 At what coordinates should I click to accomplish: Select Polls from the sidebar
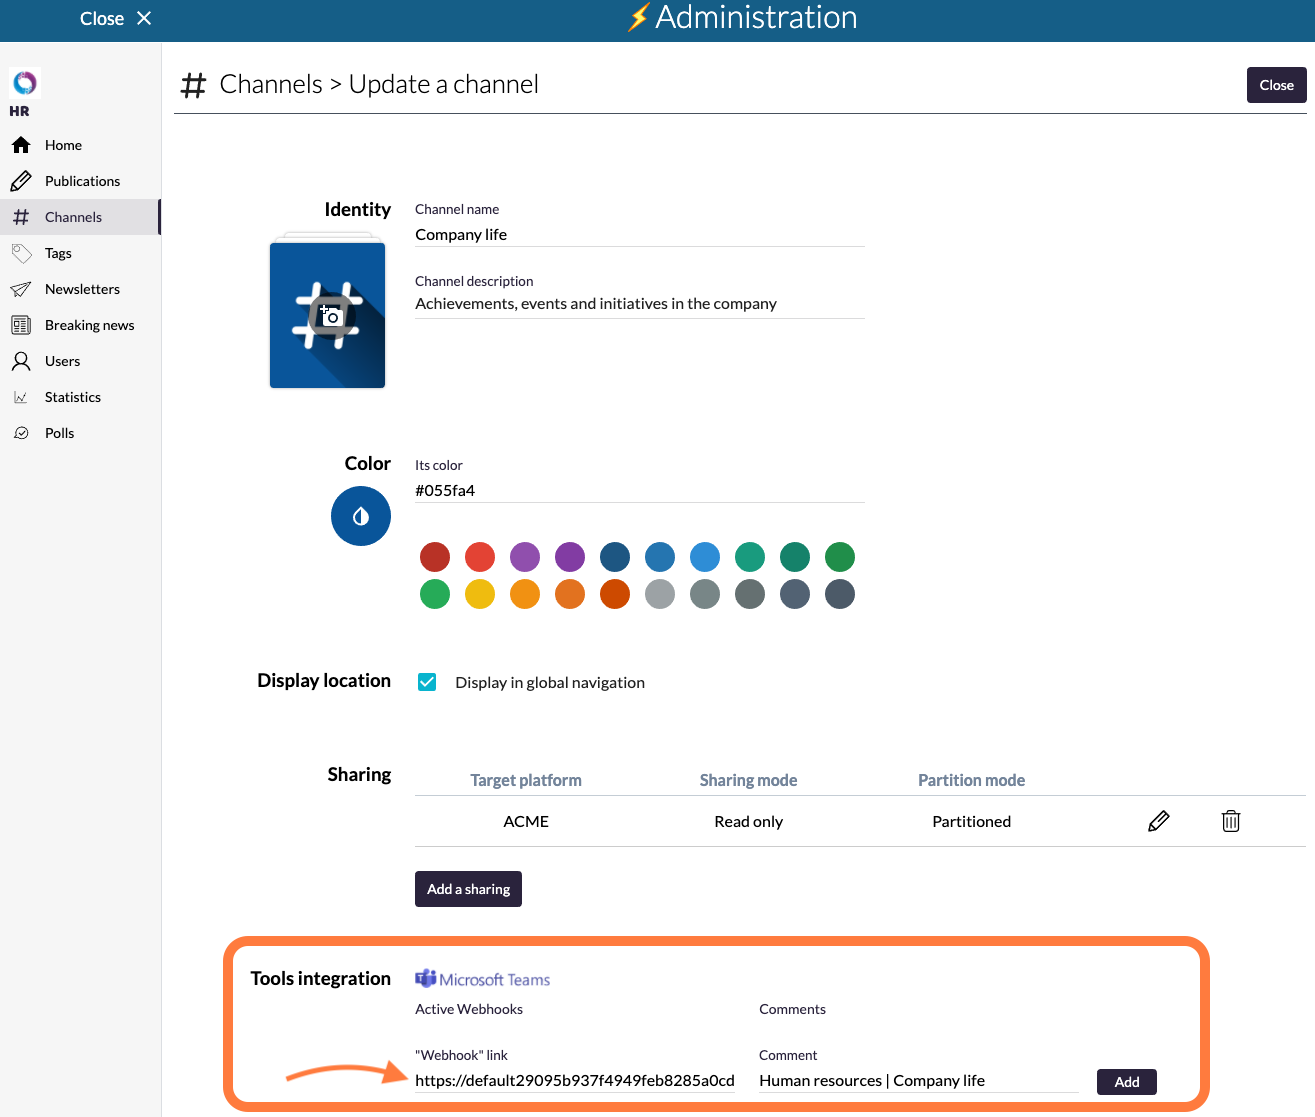(x=59, y=433)
